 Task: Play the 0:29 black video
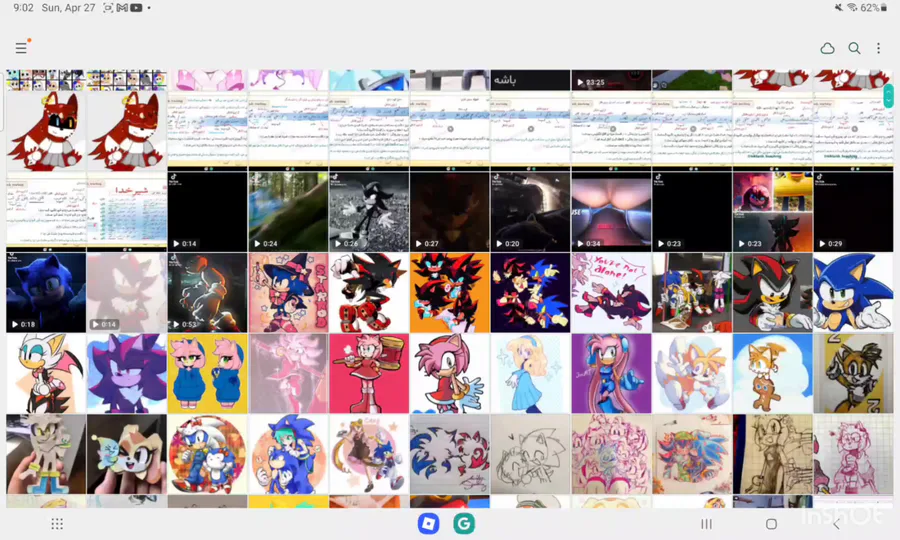(x=853, y=212)
